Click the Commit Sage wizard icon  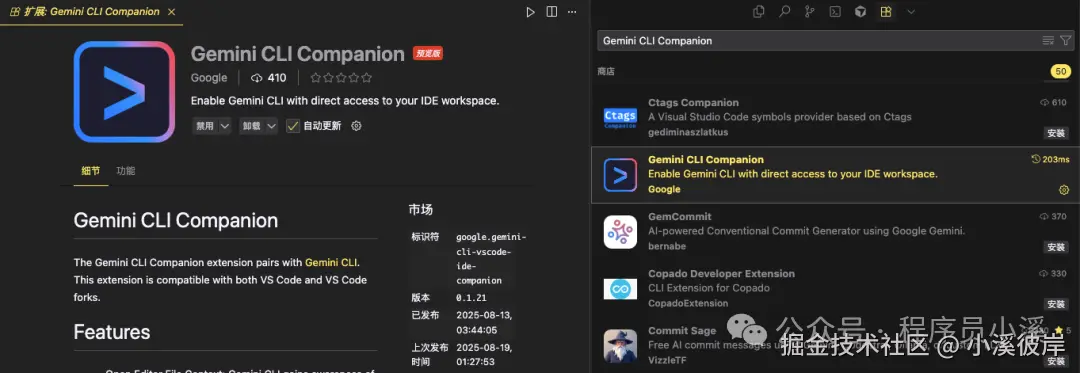click(x=620, y=346)
